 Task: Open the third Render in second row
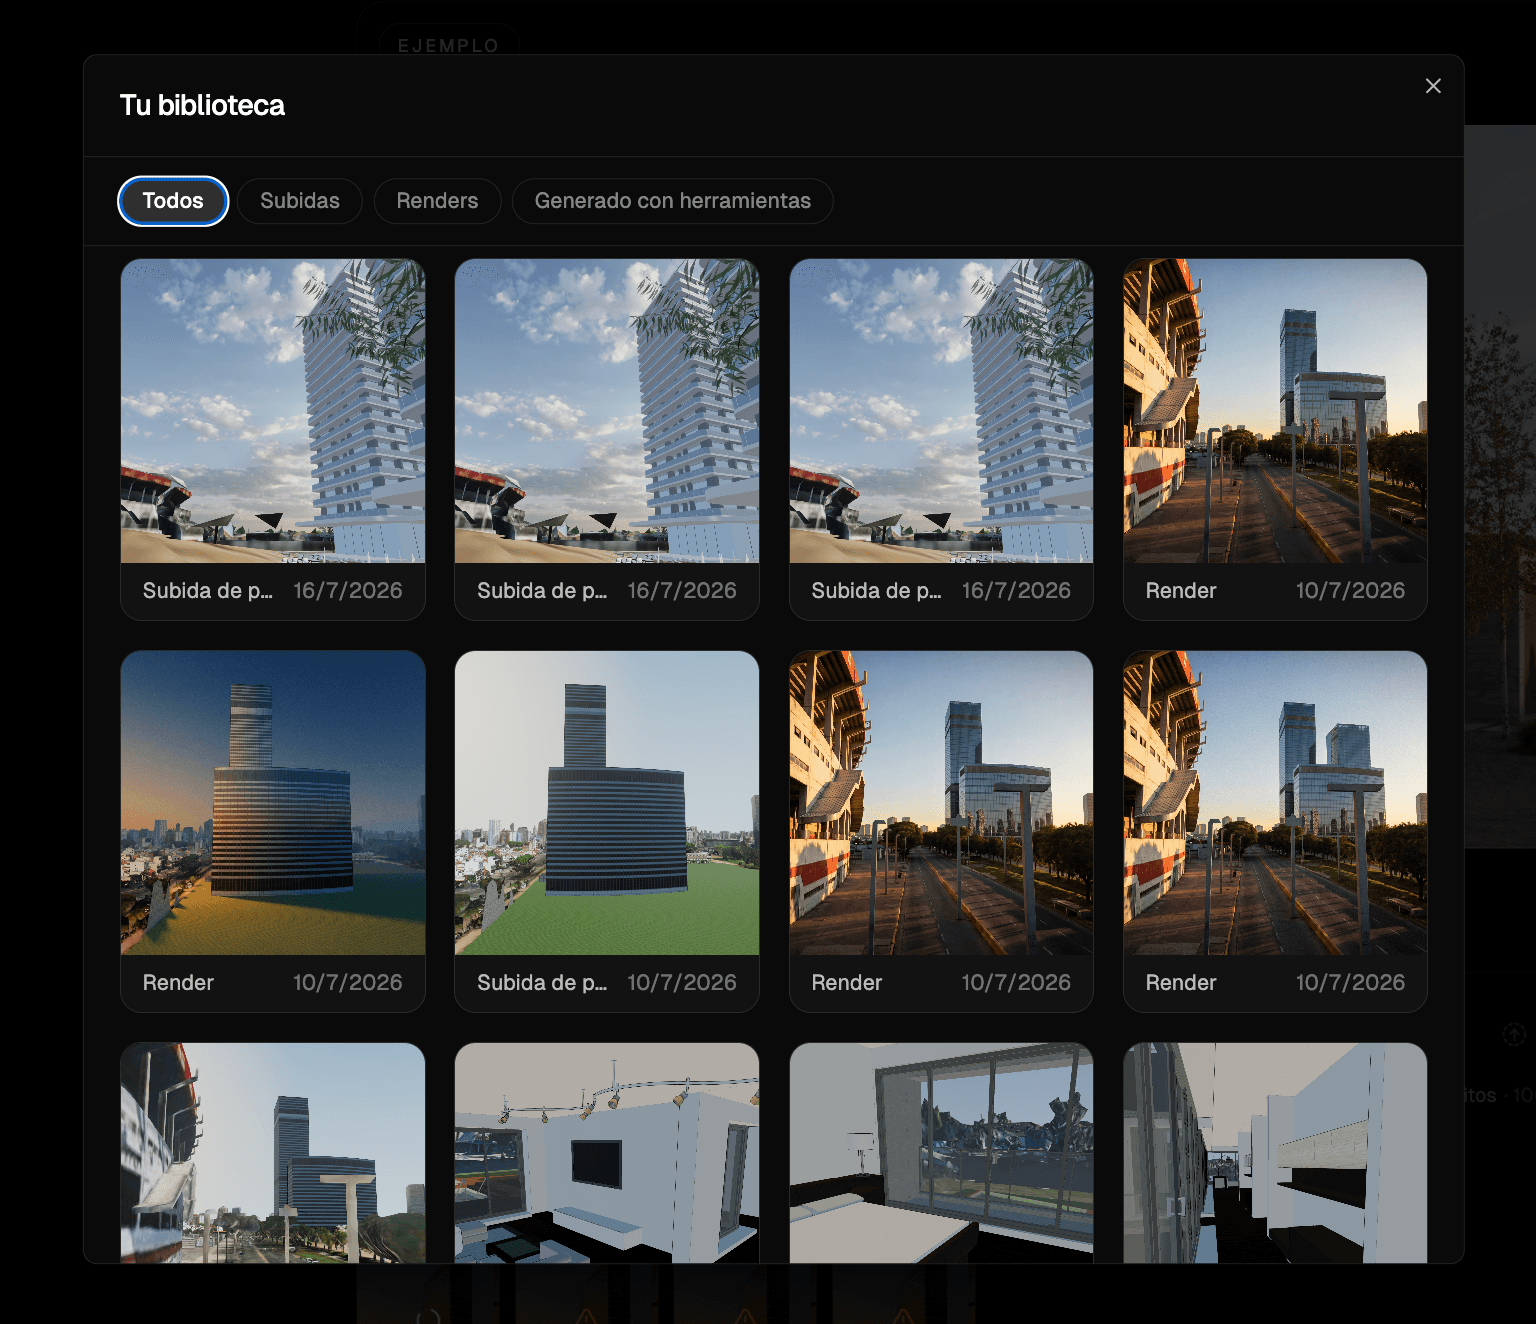941,832
